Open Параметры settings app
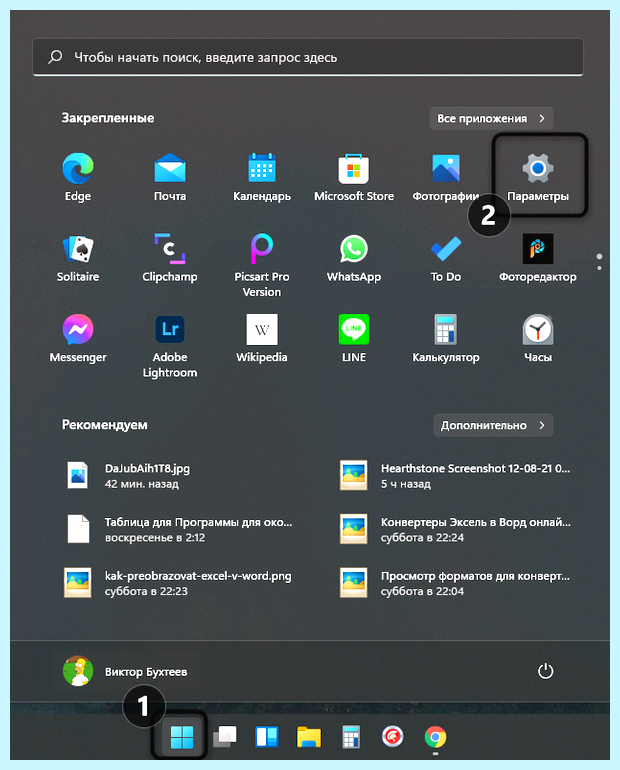Screen dimensions: 620x770 538,176
